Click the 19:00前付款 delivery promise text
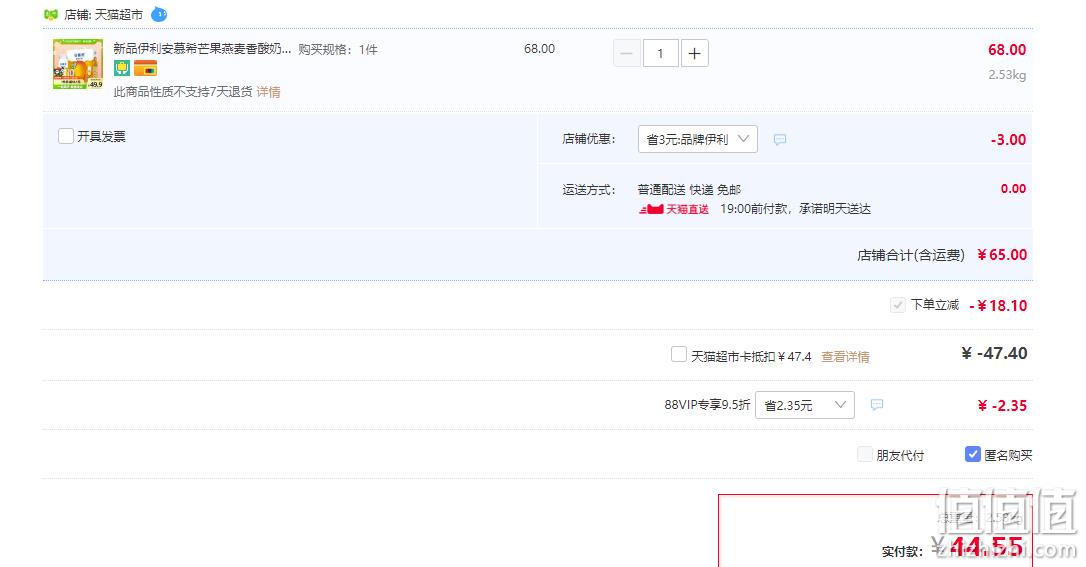Screen dimensions: 1086x567 (795, 209)
